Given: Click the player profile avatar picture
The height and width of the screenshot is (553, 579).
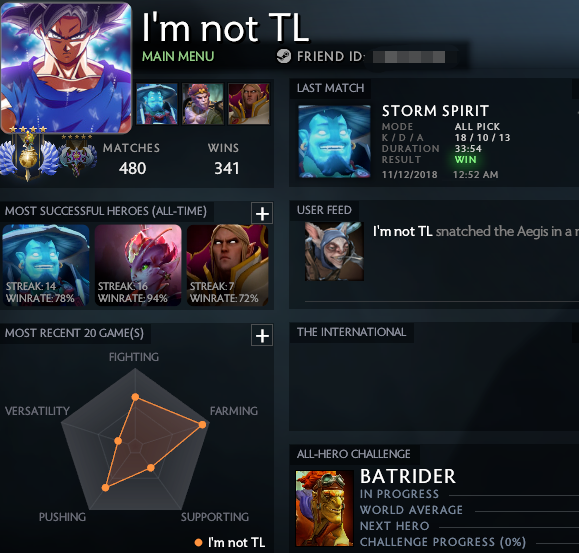Looking at the screenshot, I should click(66, 68).
